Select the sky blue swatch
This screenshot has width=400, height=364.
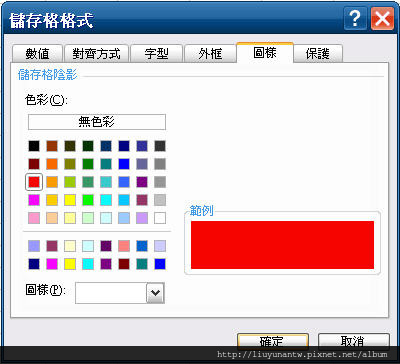(x=124, y=200)
